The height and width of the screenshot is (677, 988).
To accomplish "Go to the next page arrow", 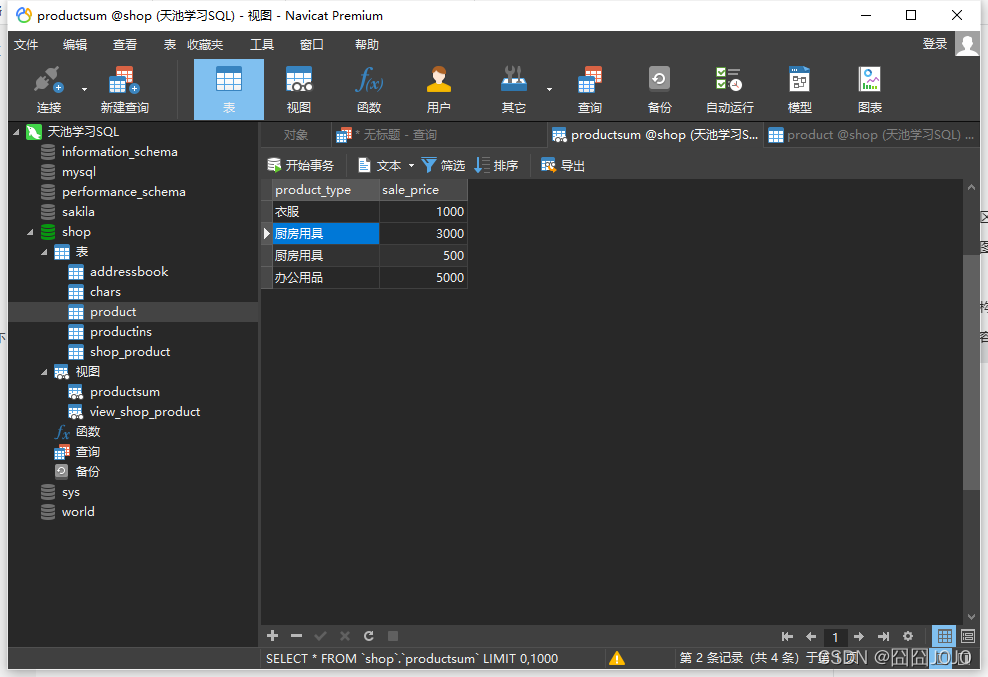I will [859, 637].
